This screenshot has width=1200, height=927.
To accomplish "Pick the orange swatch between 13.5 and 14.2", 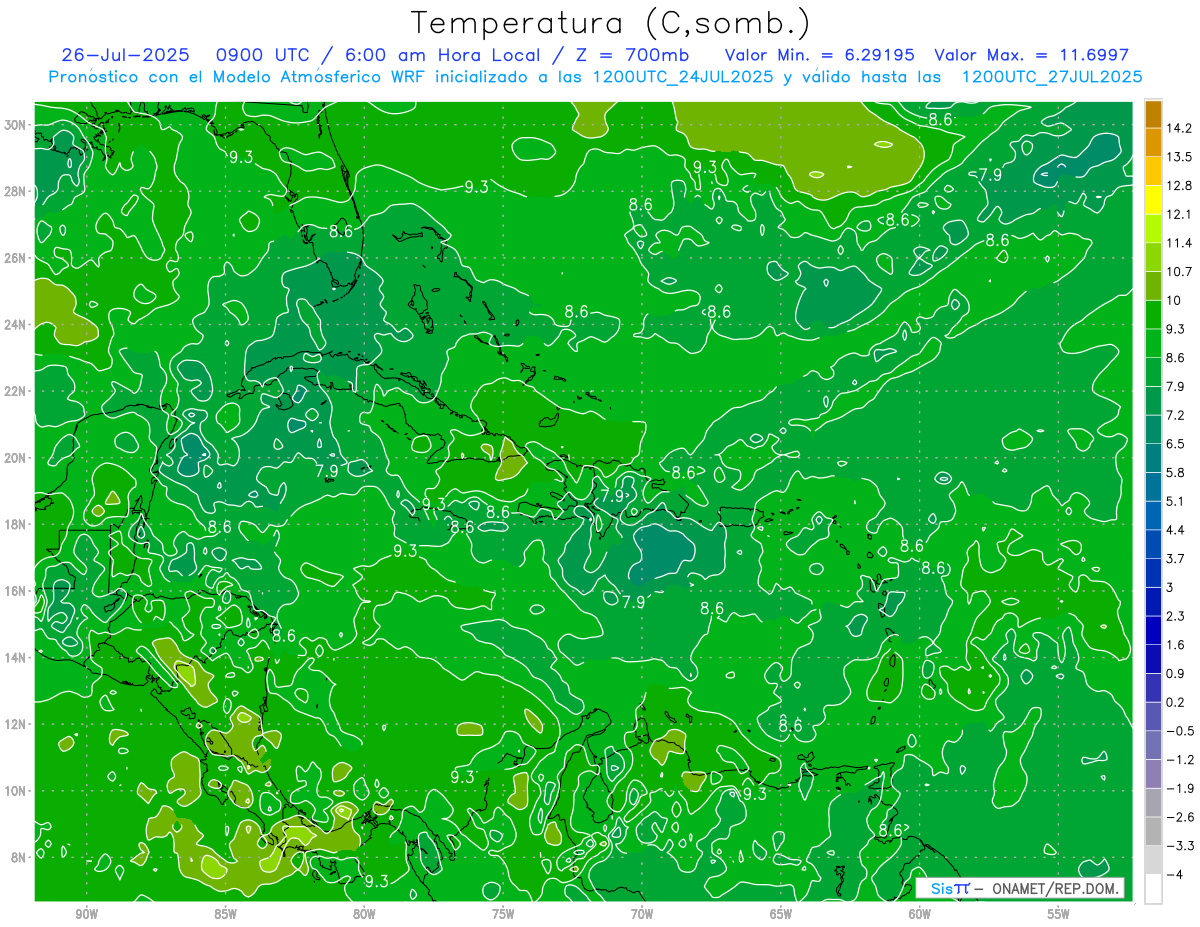I will point(1153,143).
